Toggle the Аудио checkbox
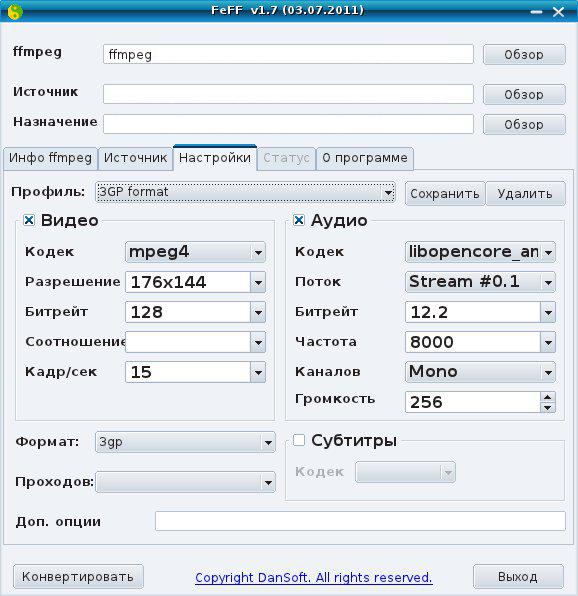The width and height of the screenshot is (578, 596). click(x=299, y=220)
